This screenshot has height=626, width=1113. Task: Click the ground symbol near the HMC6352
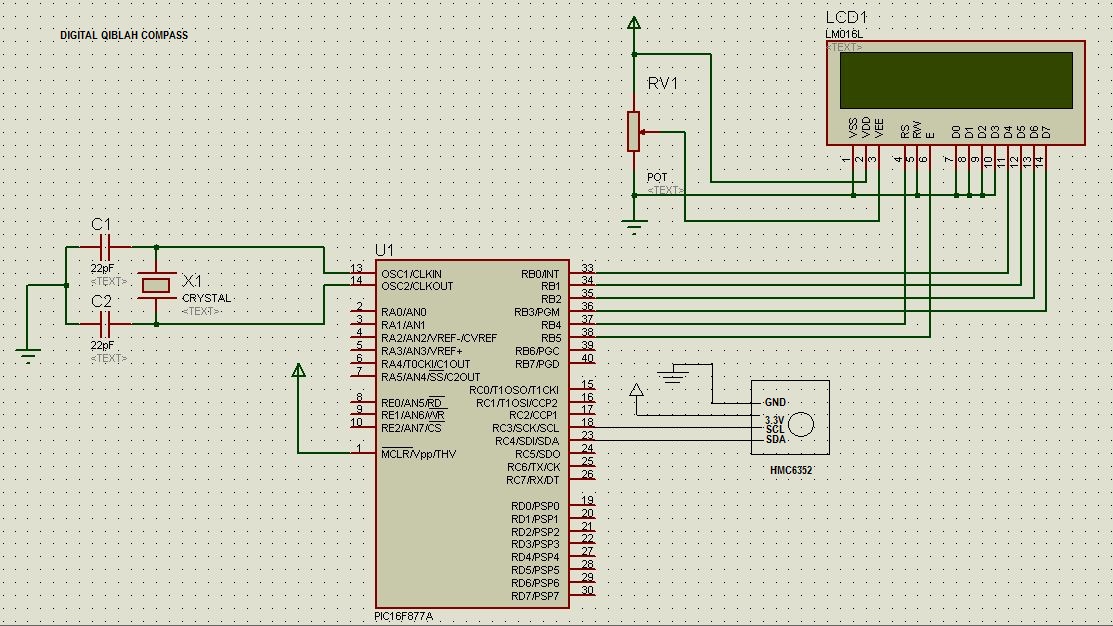672,375
